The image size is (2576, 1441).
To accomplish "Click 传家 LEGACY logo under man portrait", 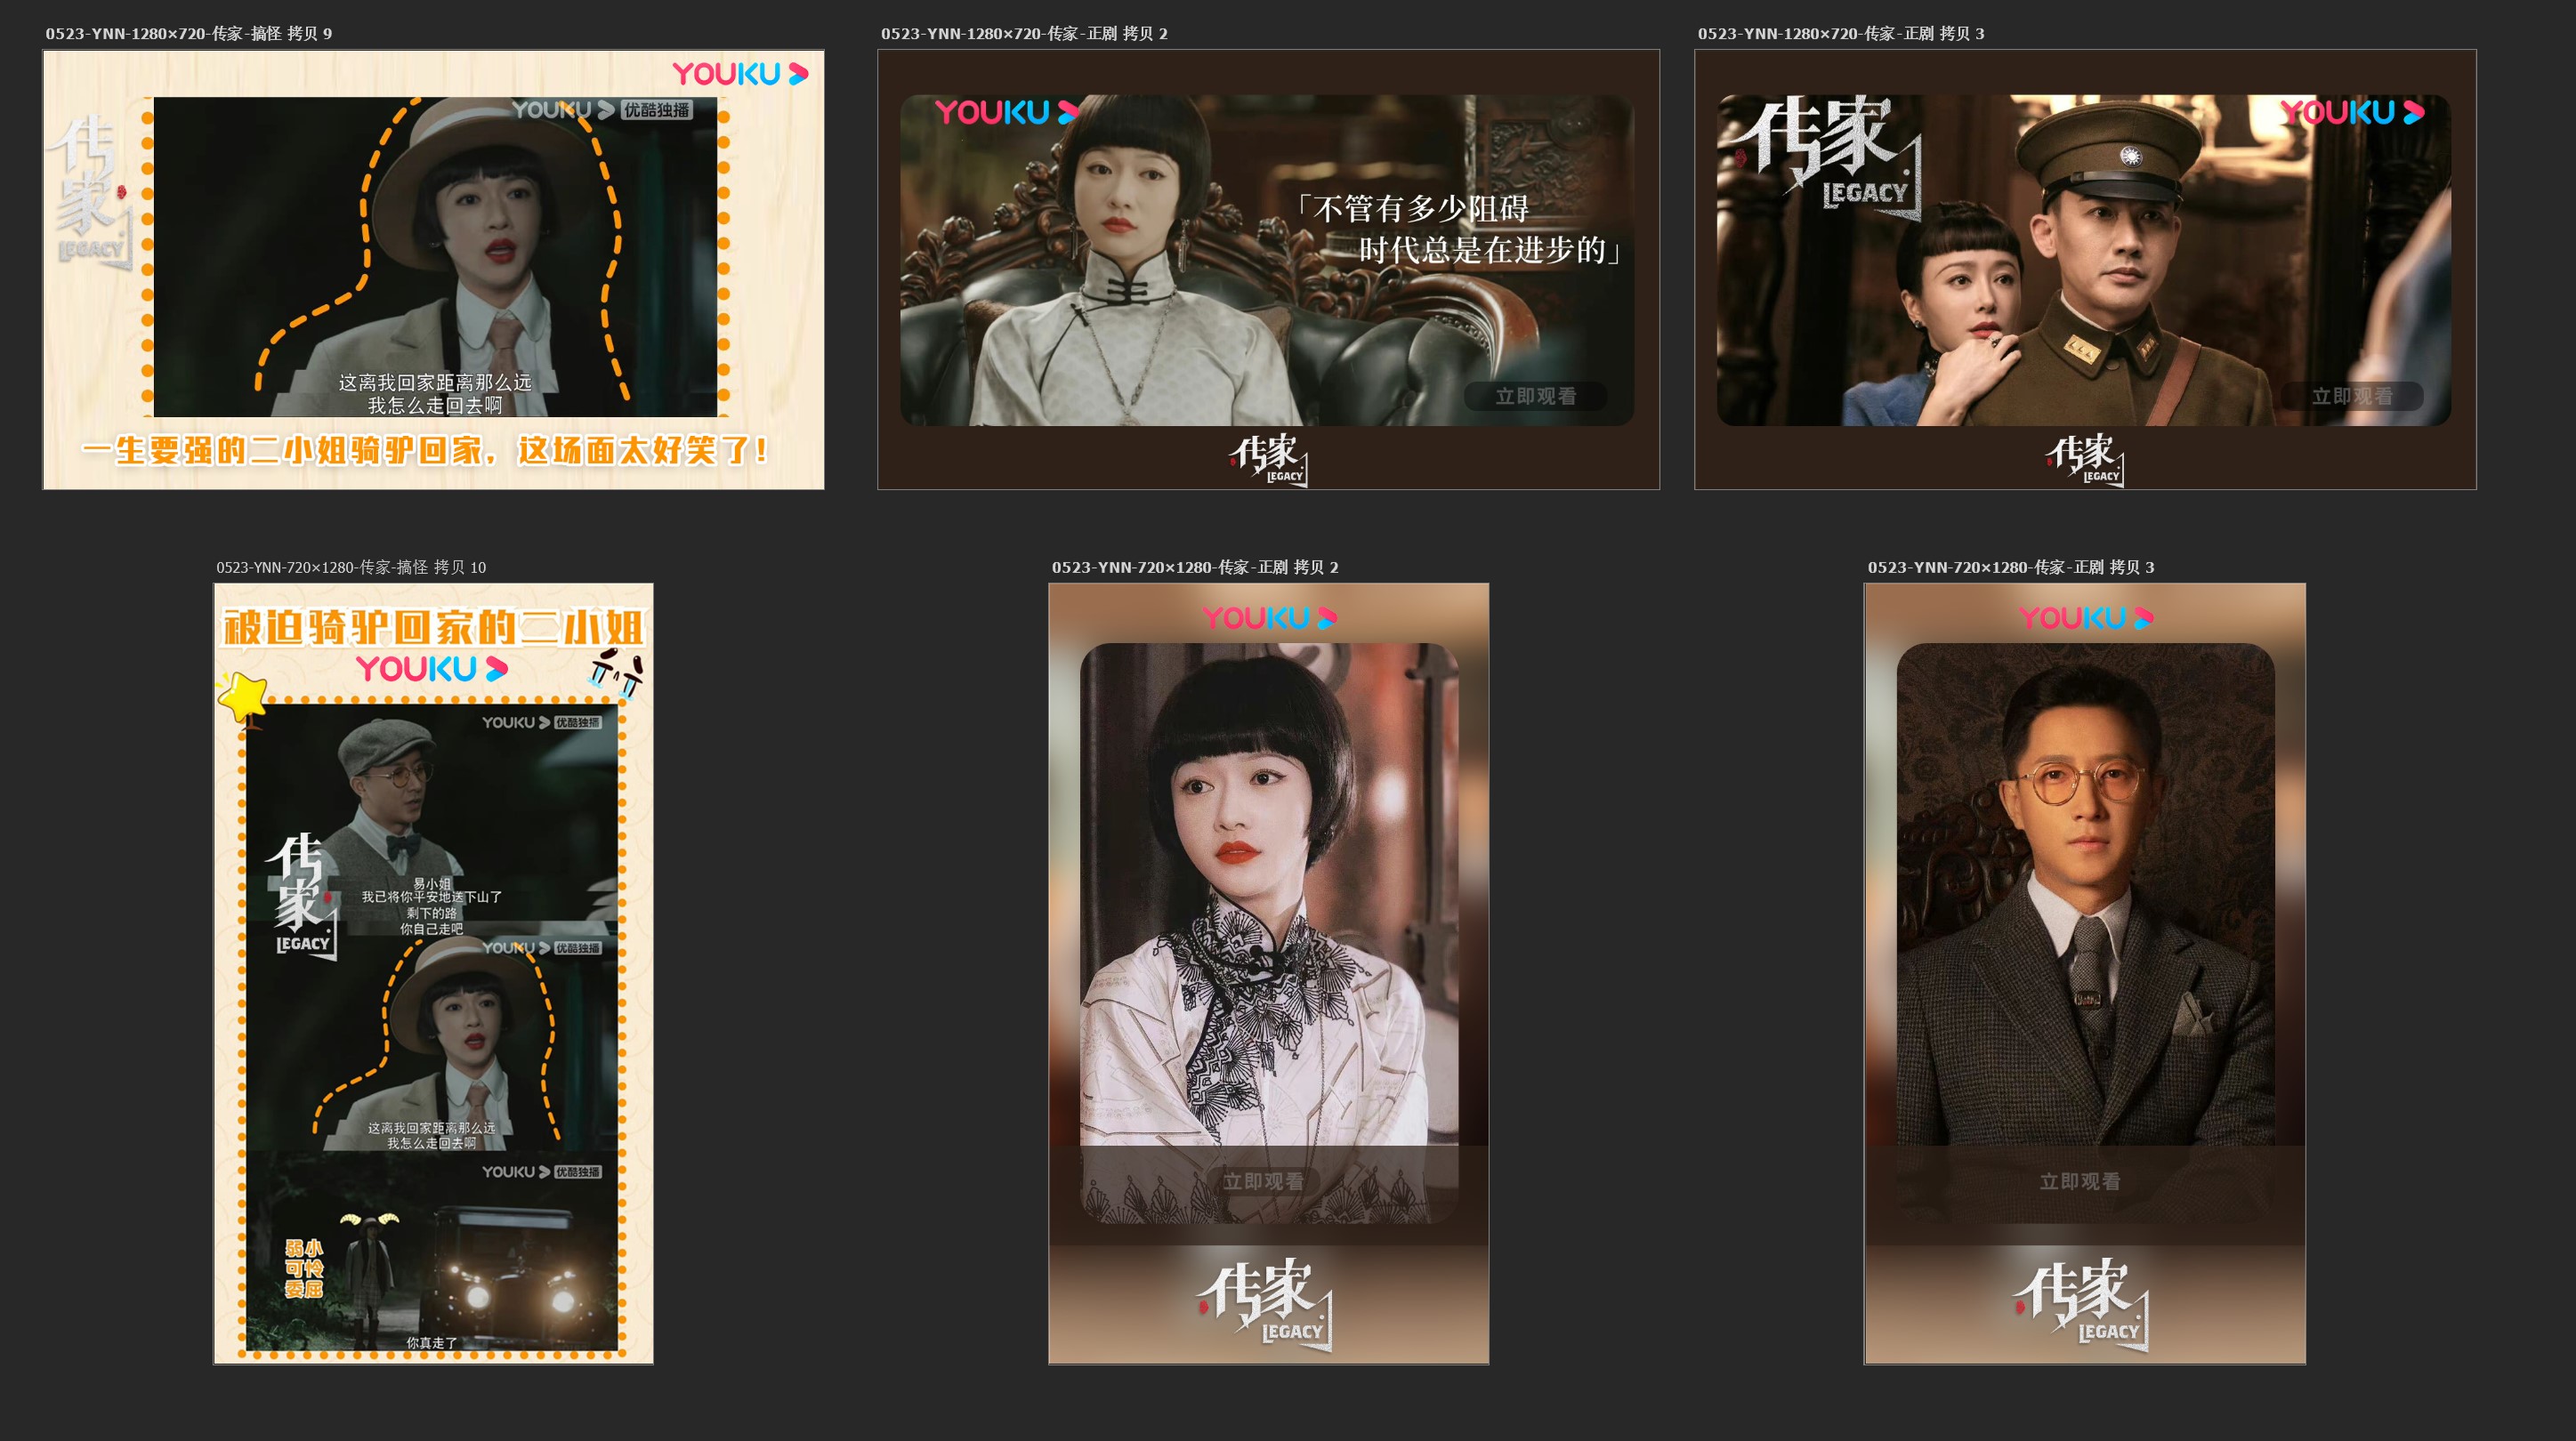I will [x=2082, y=1304].
